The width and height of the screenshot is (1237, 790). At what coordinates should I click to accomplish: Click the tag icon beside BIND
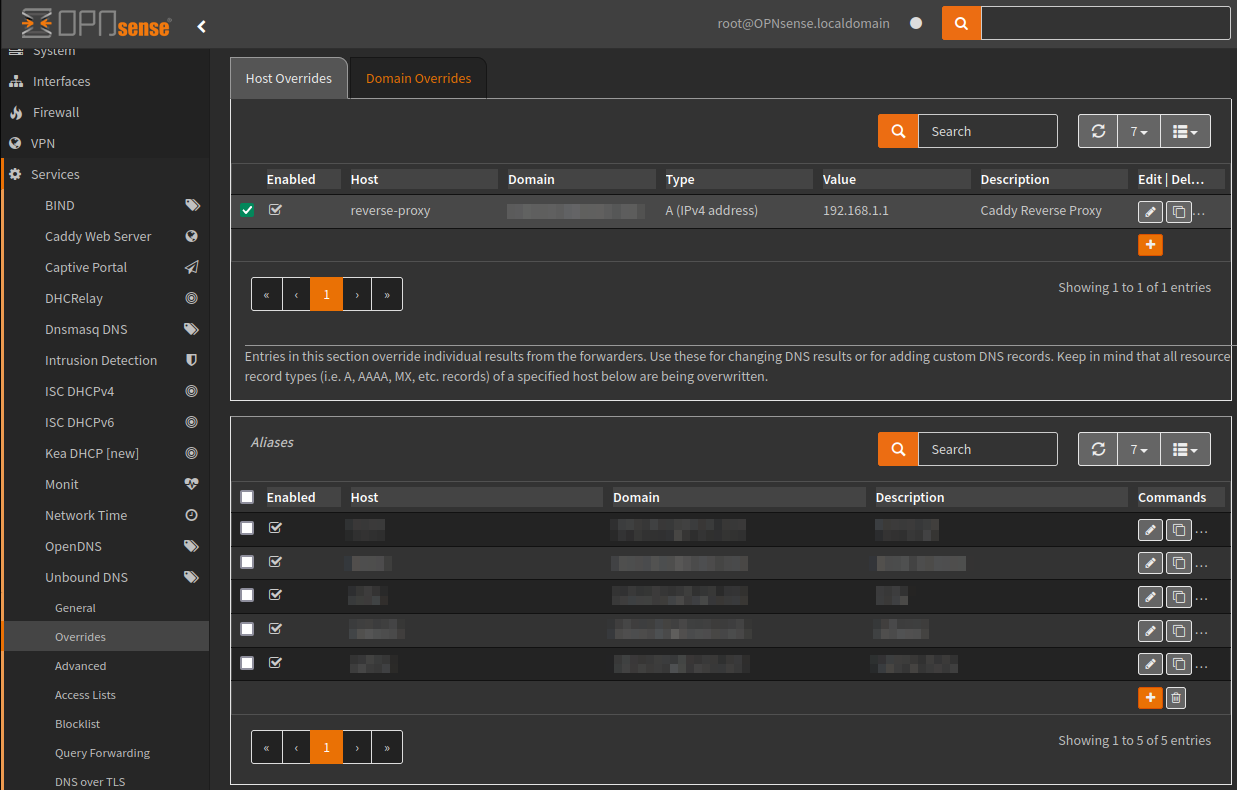[x=192, y=205]
